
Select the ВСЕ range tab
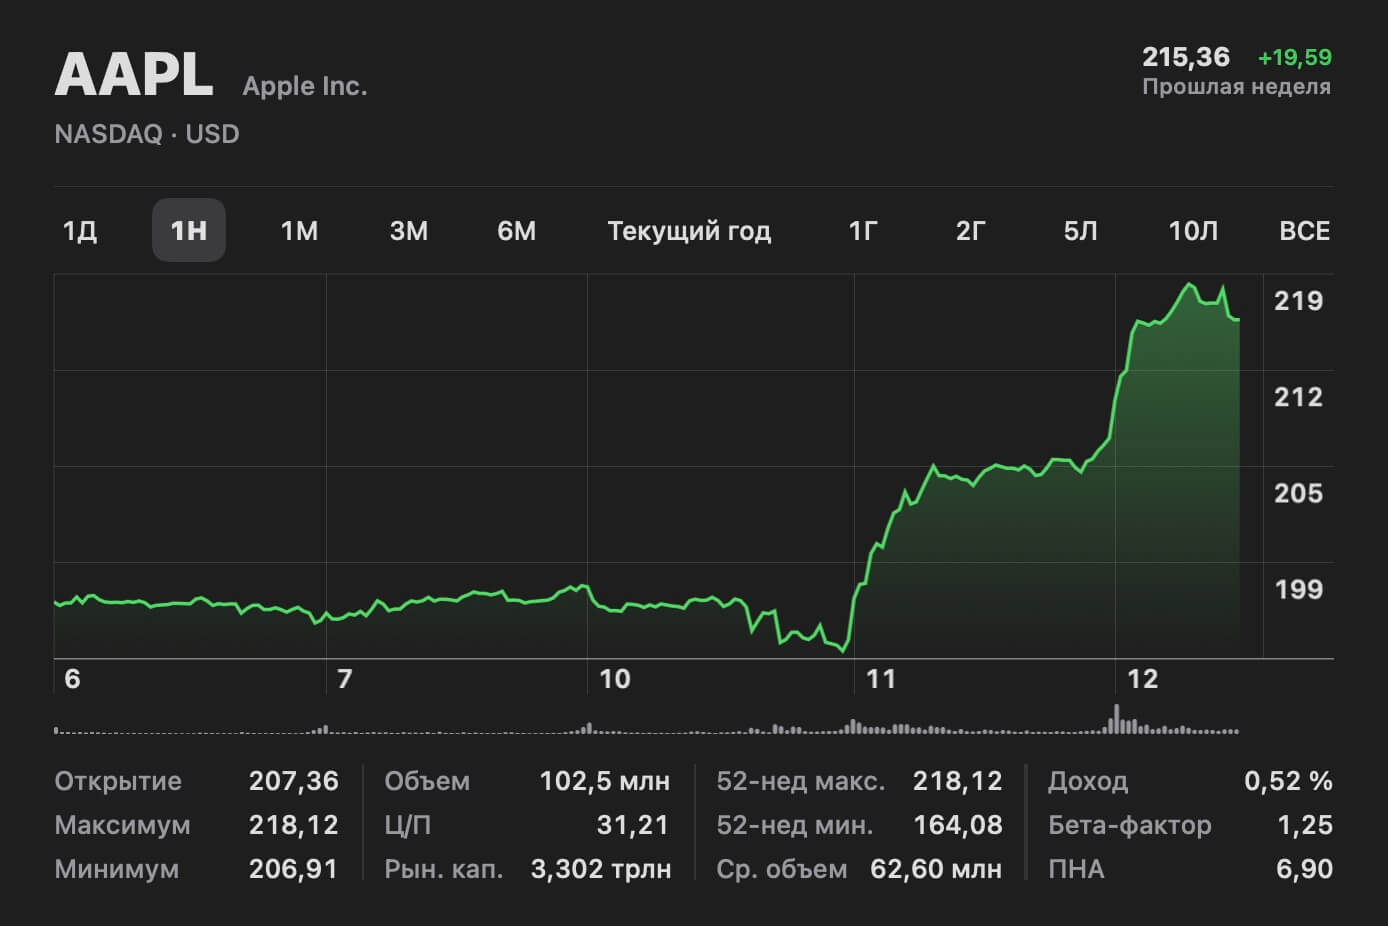tap(1305, 231)
